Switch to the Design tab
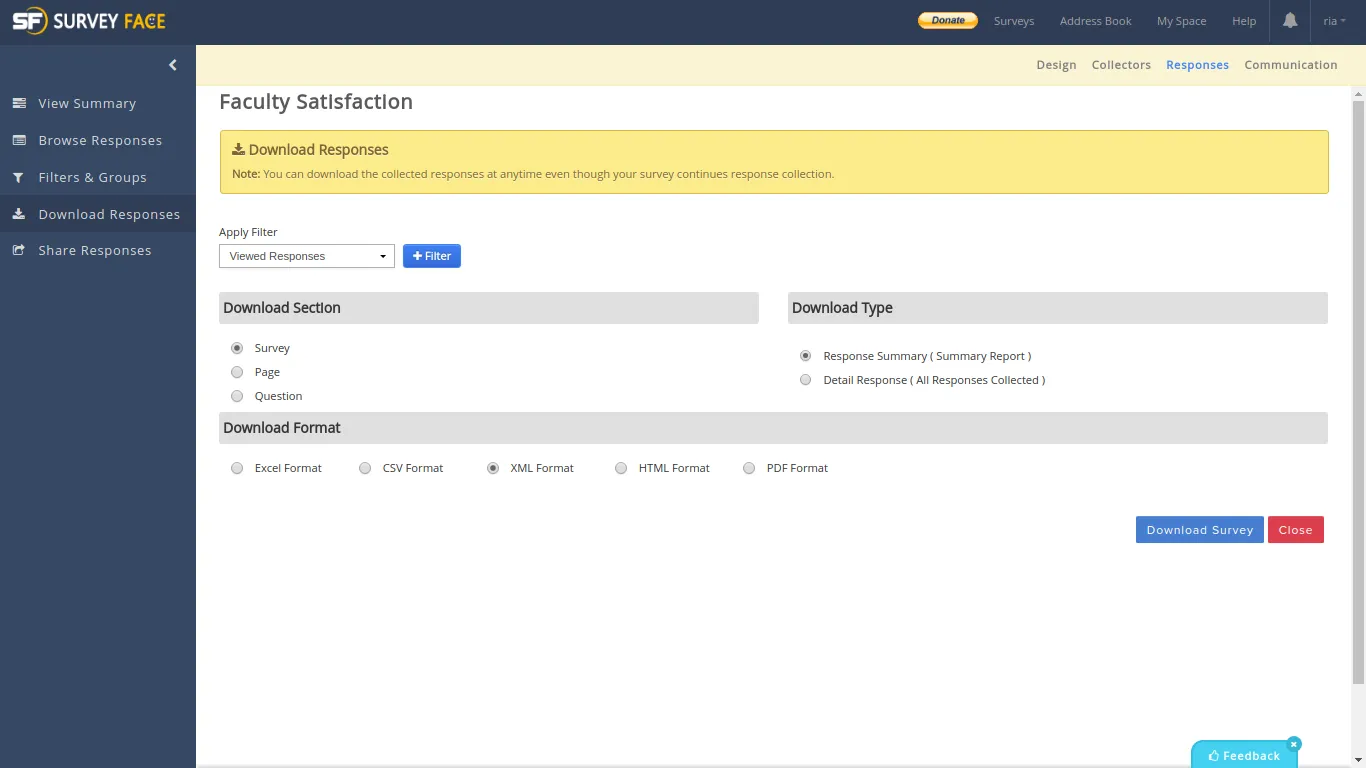The image size is (1366, 768). tap(1056, 65)
